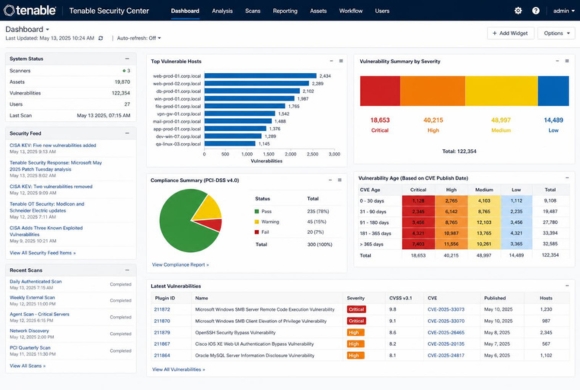The width and height of the screenshot is (580, 390).
Task: Open the View All Vulnerabilities link
Action: click(x=178, y=370)
